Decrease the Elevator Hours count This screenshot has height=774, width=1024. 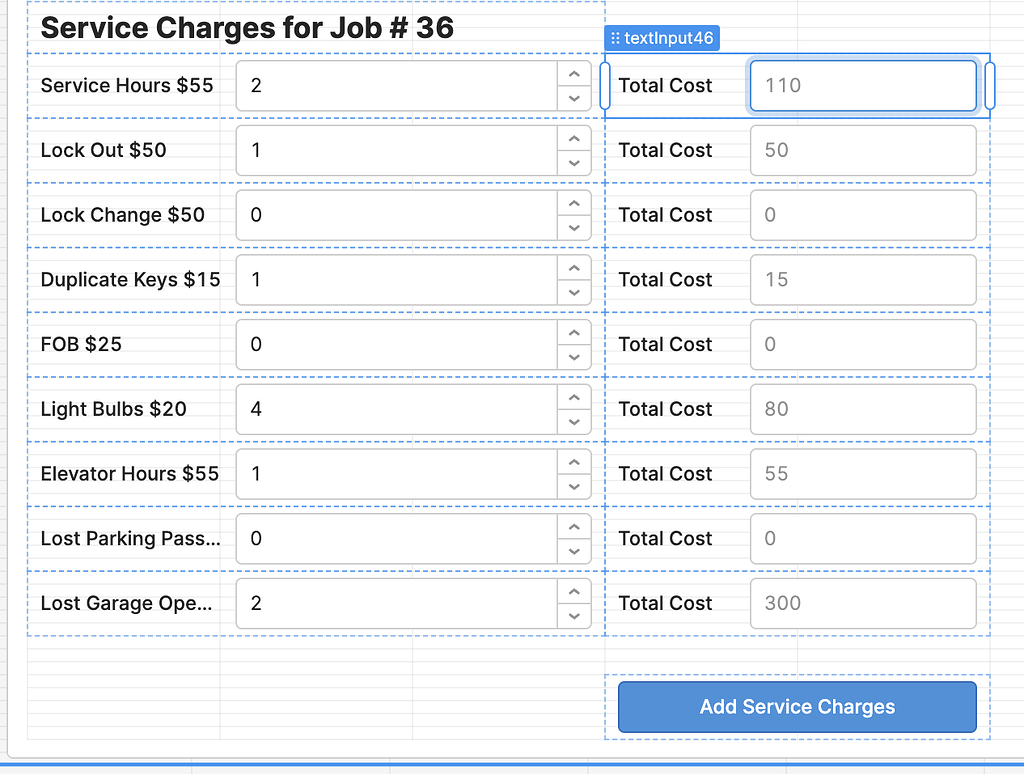[573, 486]
